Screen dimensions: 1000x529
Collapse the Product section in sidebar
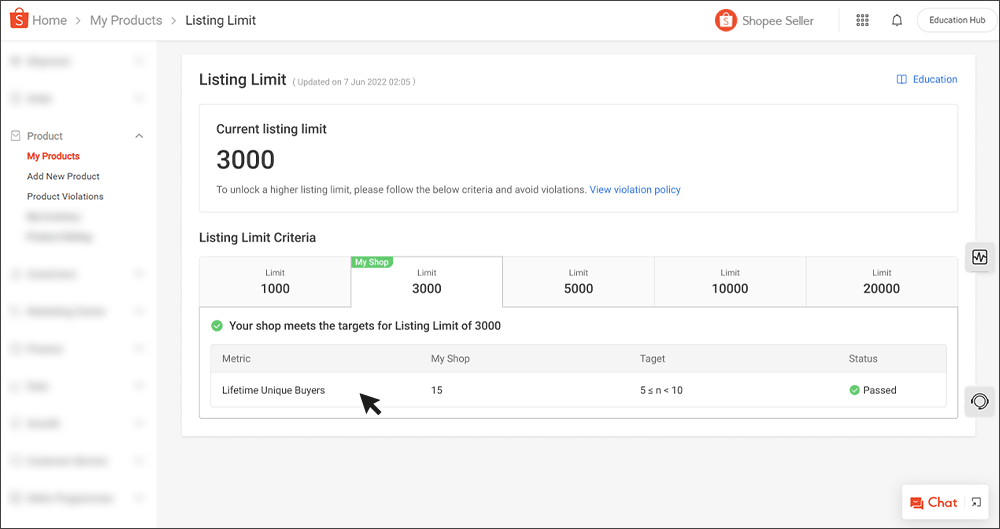point(139,136)
